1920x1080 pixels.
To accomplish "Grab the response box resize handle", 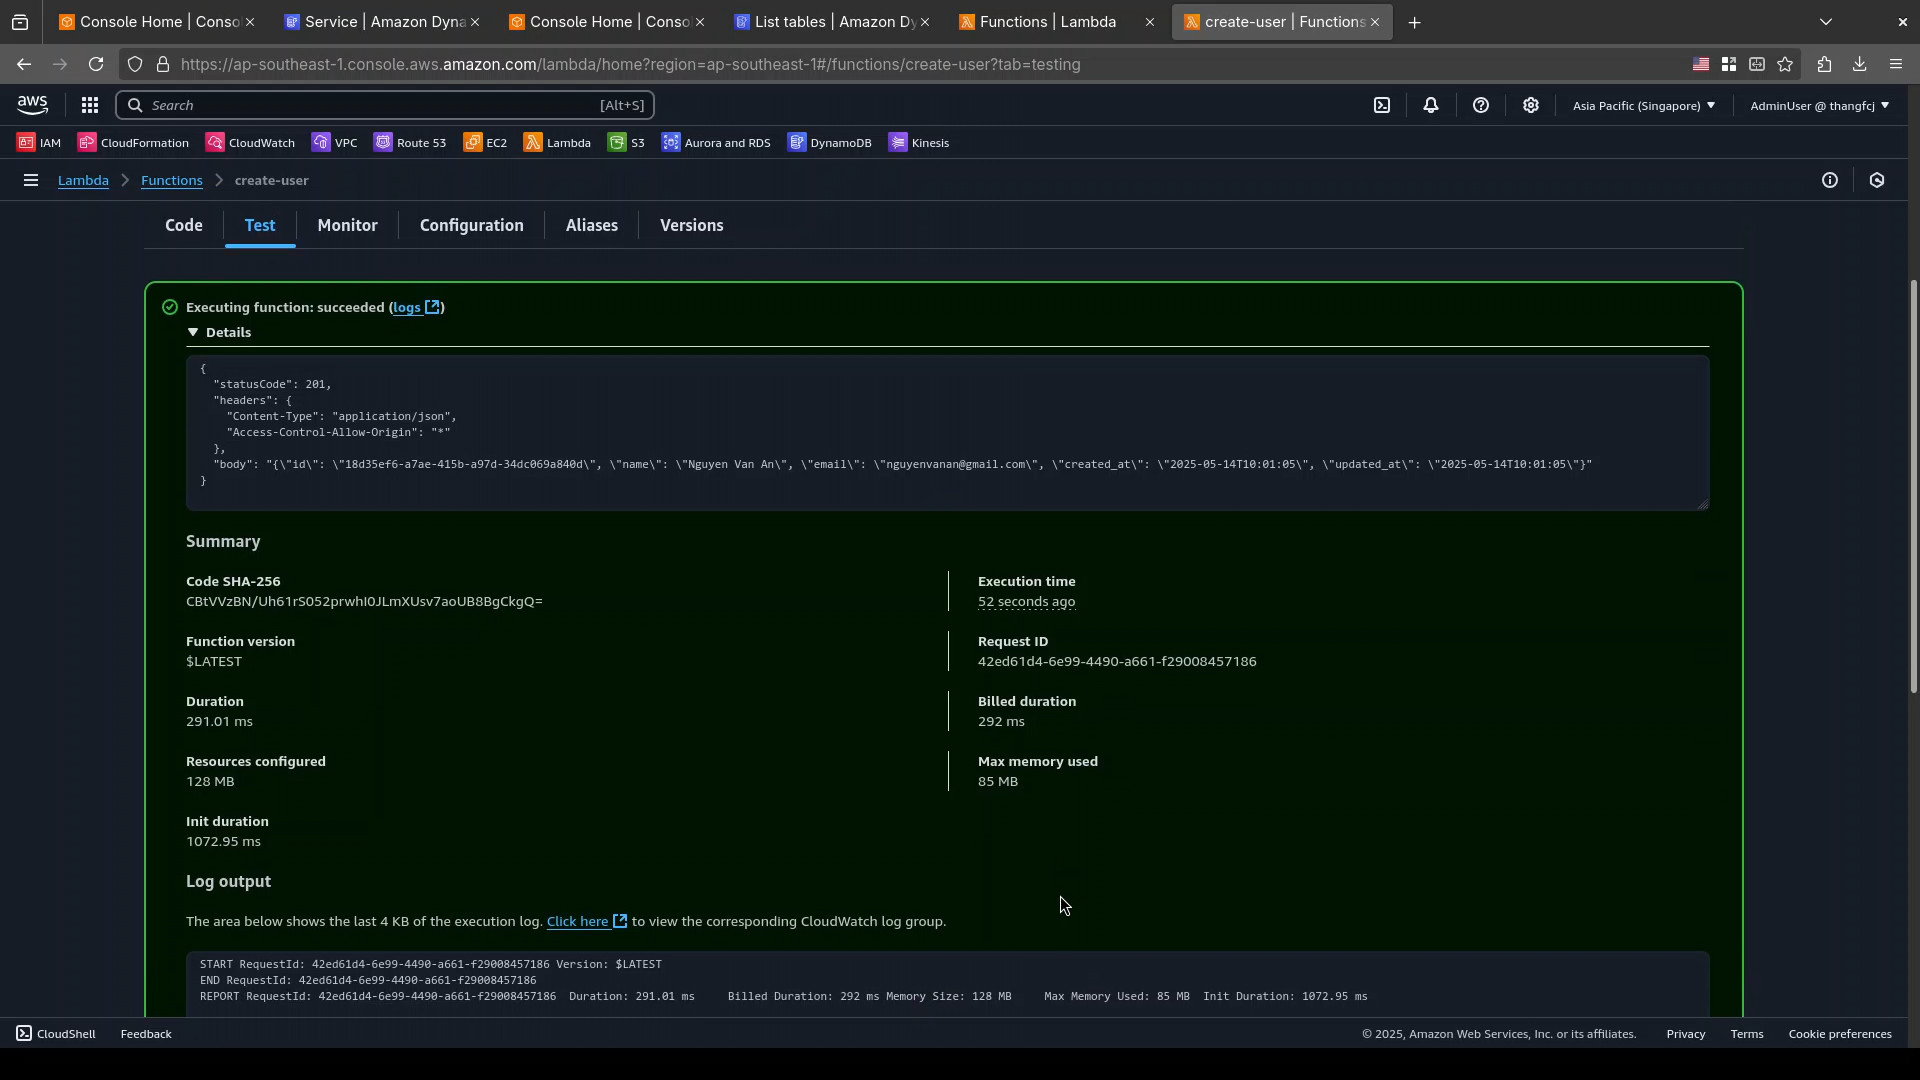I will [1702, 503].
